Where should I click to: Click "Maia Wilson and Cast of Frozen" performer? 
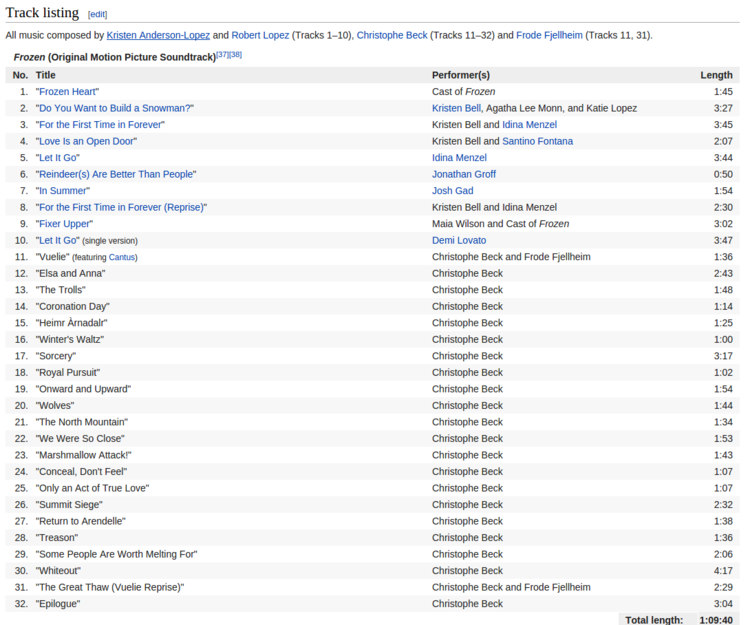[500, 224]
